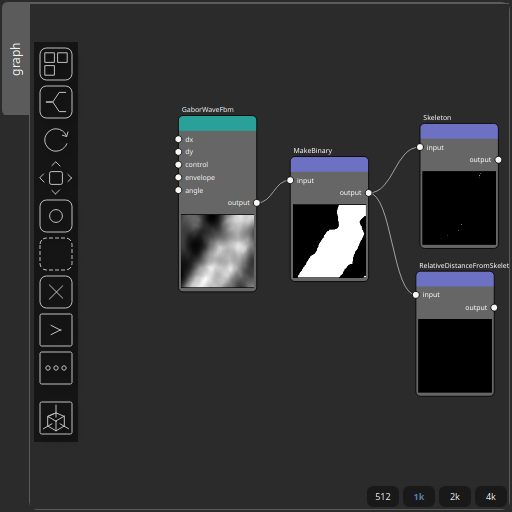Click the four-arrows recenter view icon
Screen dimensions: 512x512
click(x=56, y=178)
